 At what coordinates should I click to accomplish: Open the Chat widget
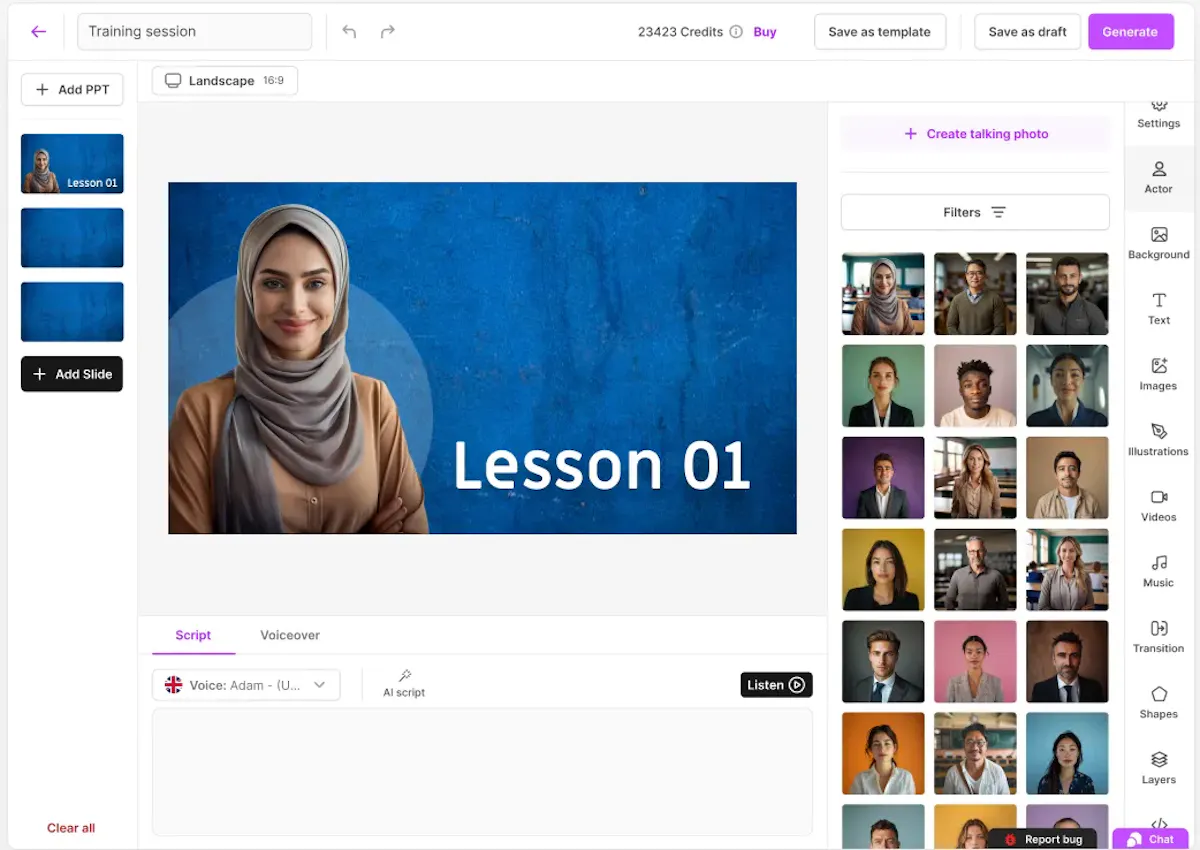click(1151, 839)
